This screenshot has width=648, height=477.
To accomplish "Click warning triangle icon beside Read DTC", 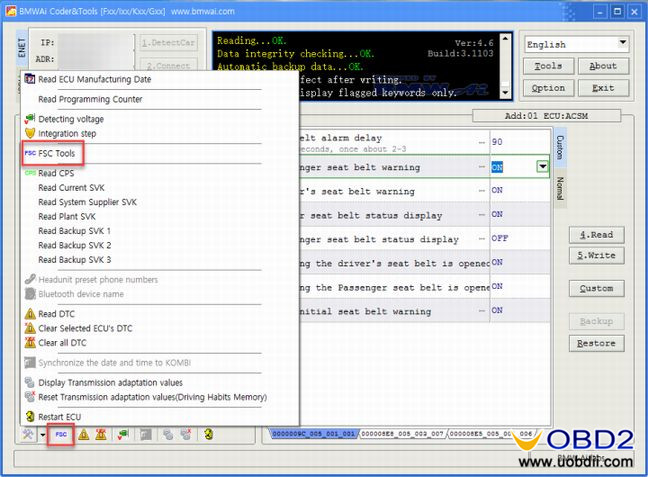I will tap(30, 314).
